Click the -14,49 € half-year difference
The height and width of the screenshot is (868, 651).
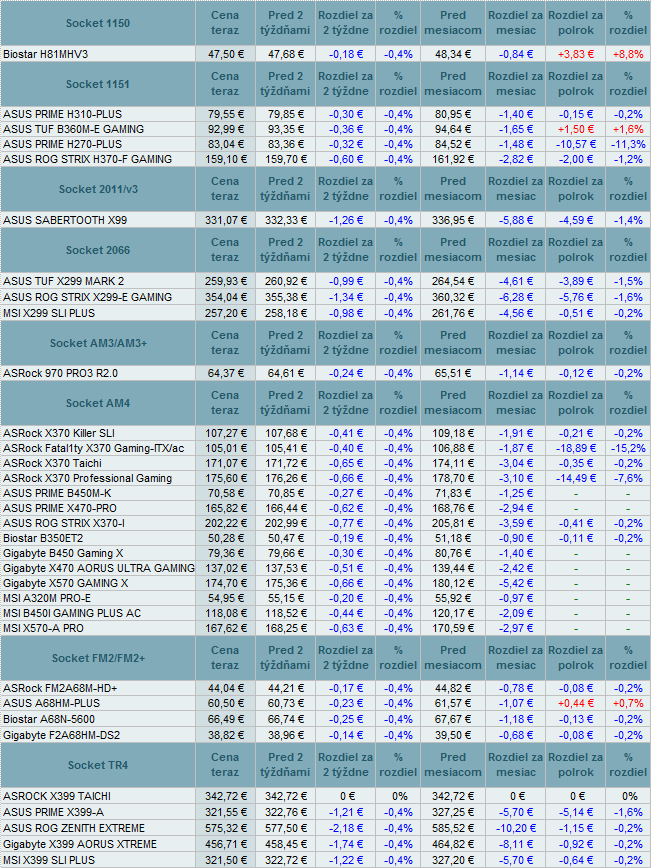(576, 478)
